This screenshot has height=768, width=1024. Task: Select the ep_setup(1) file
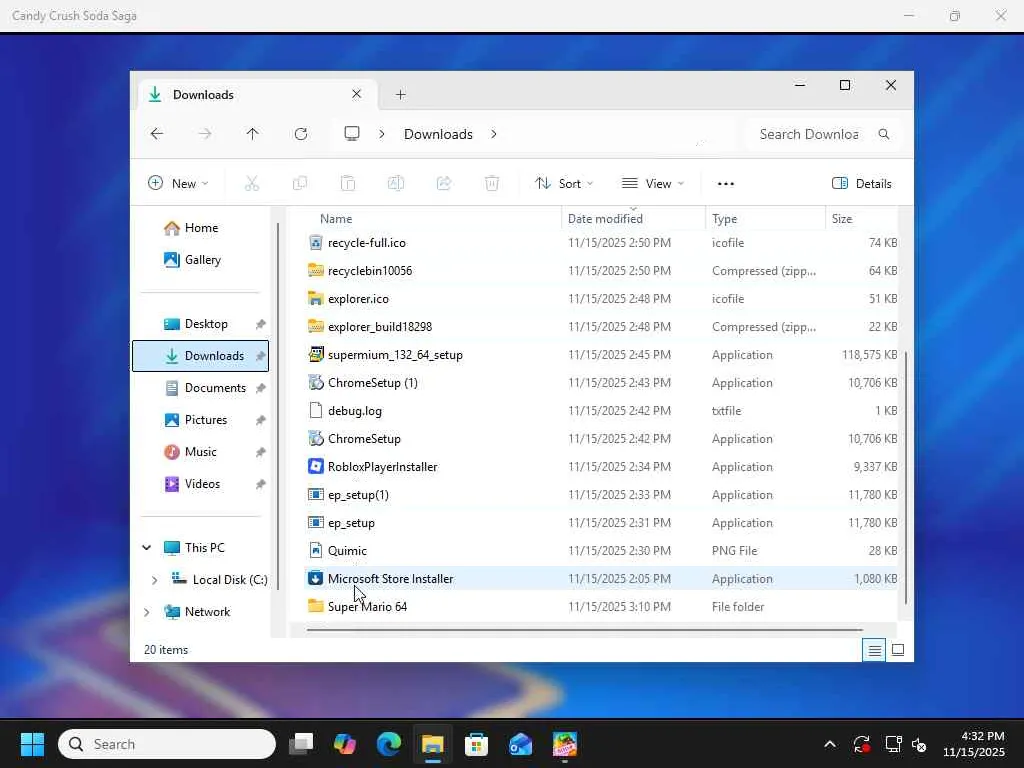tap(601, 495)
